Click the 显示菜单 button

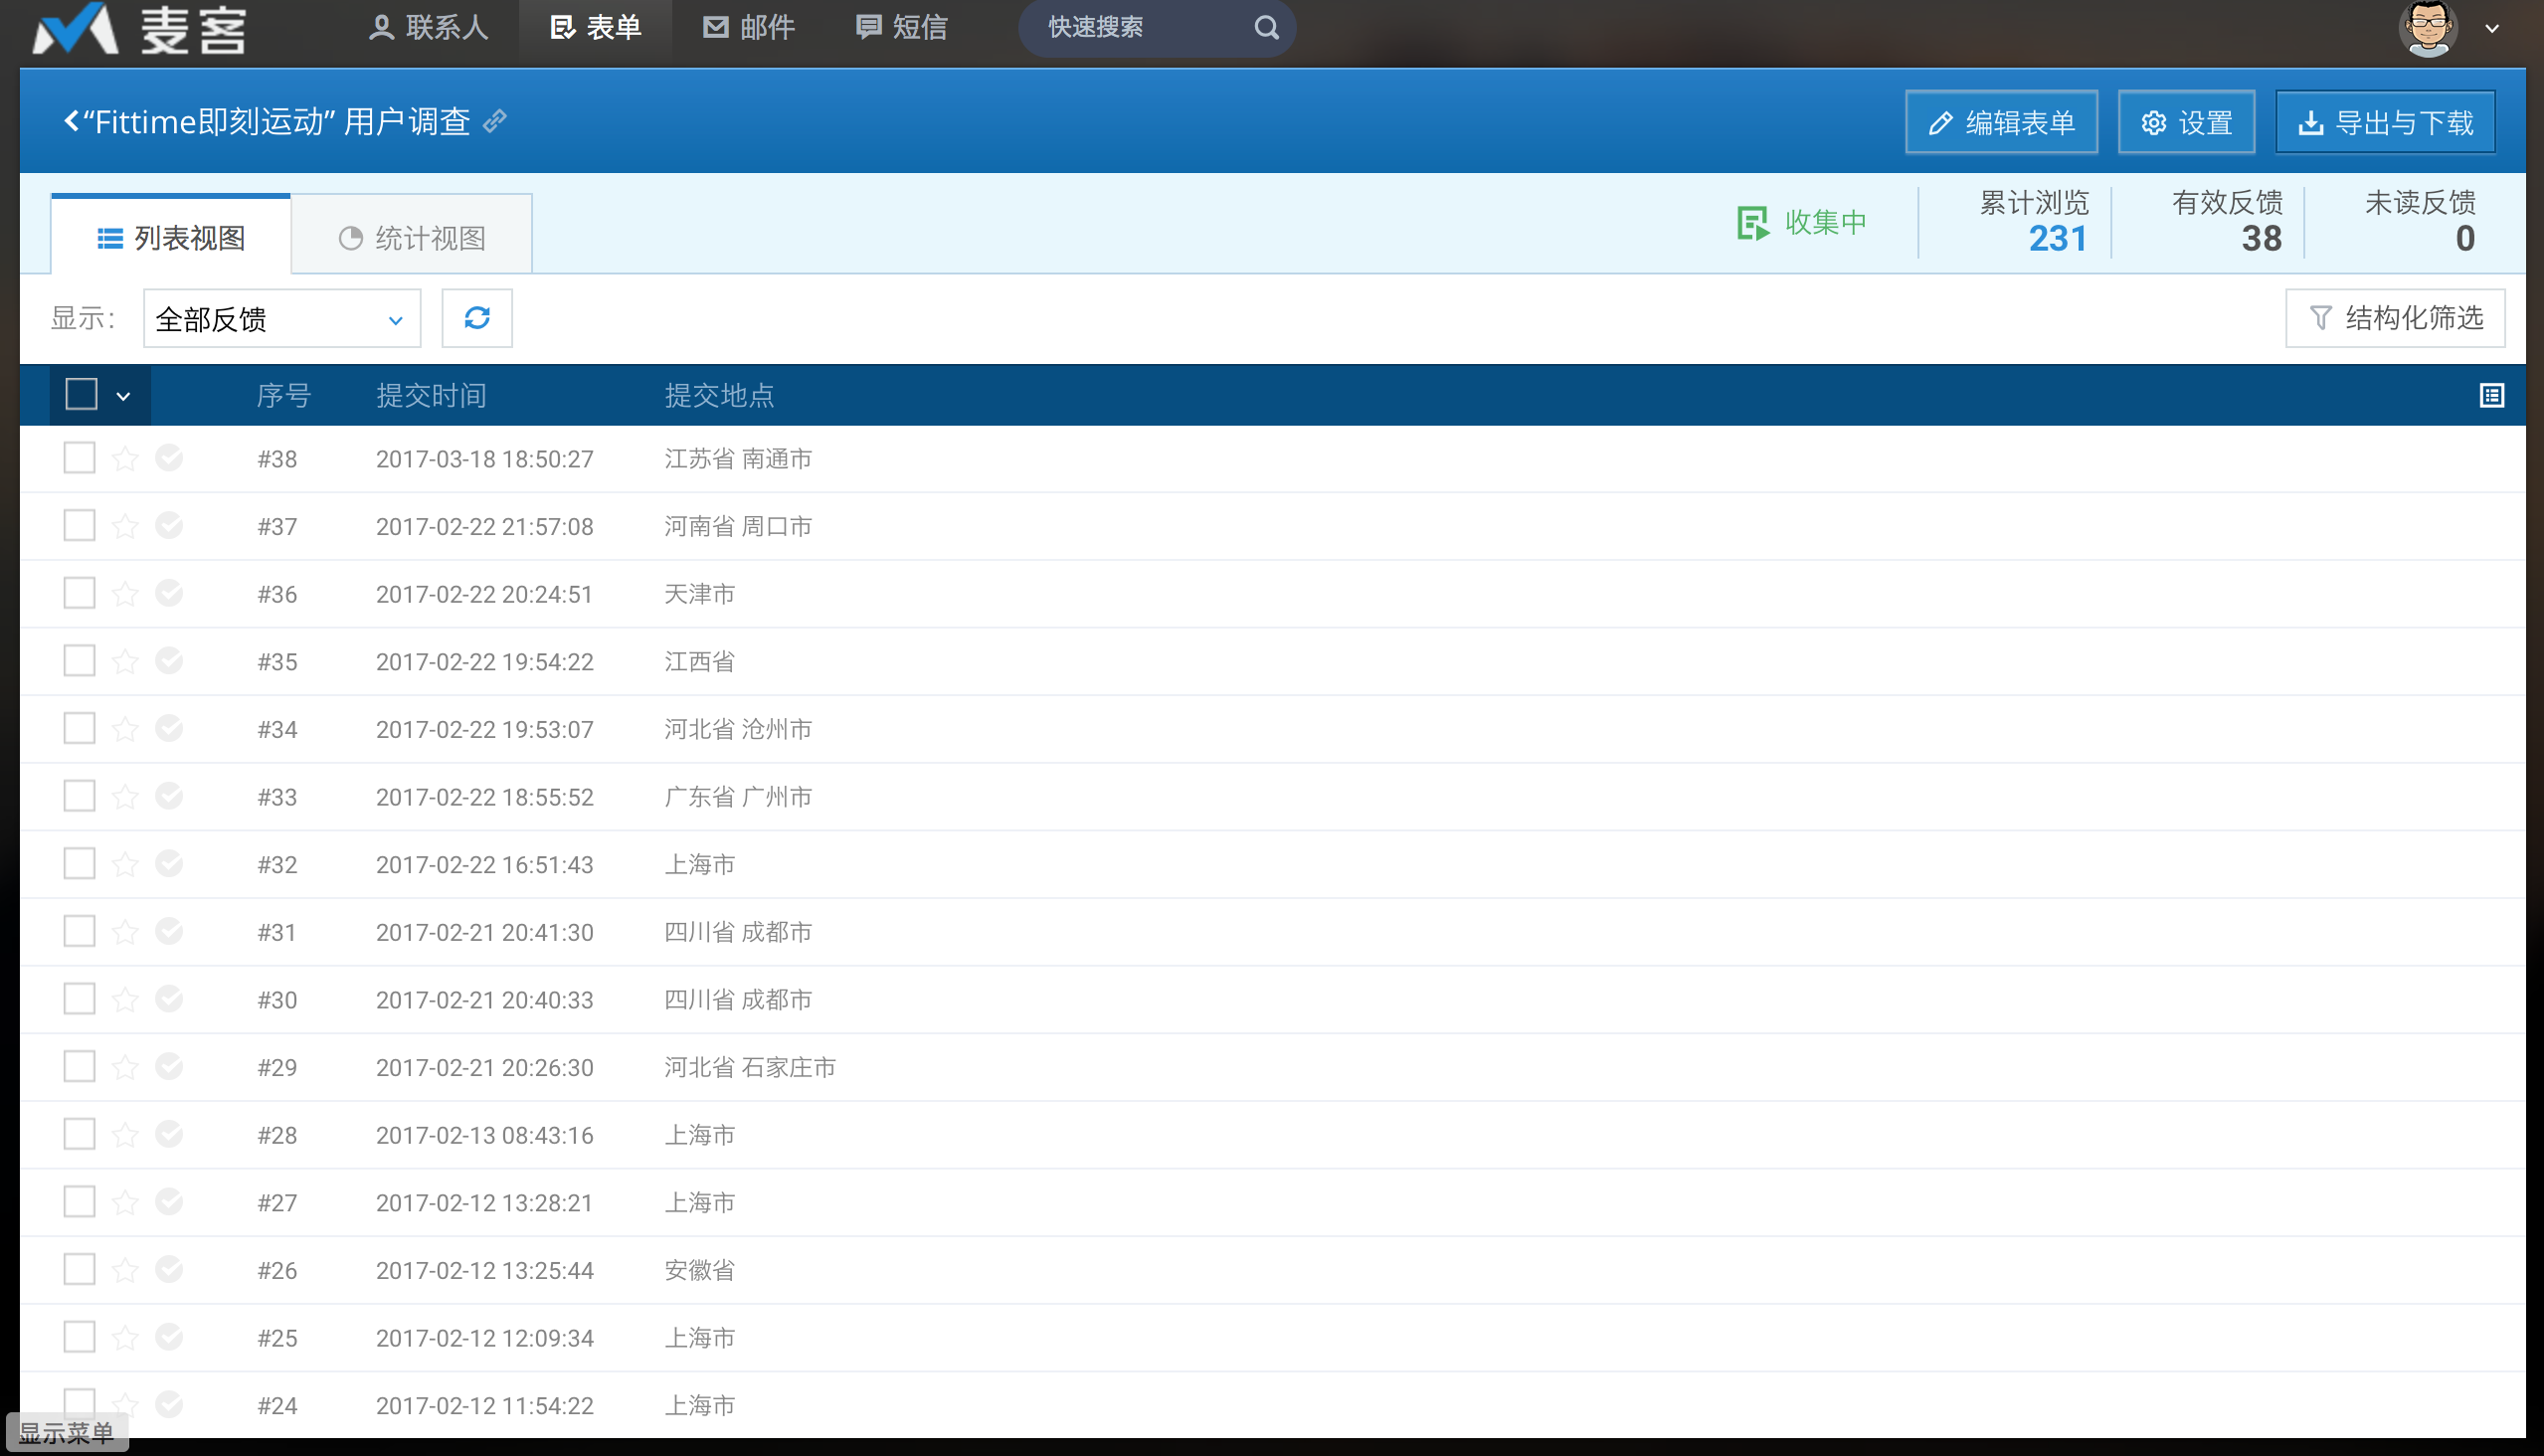click(66, 1433)
